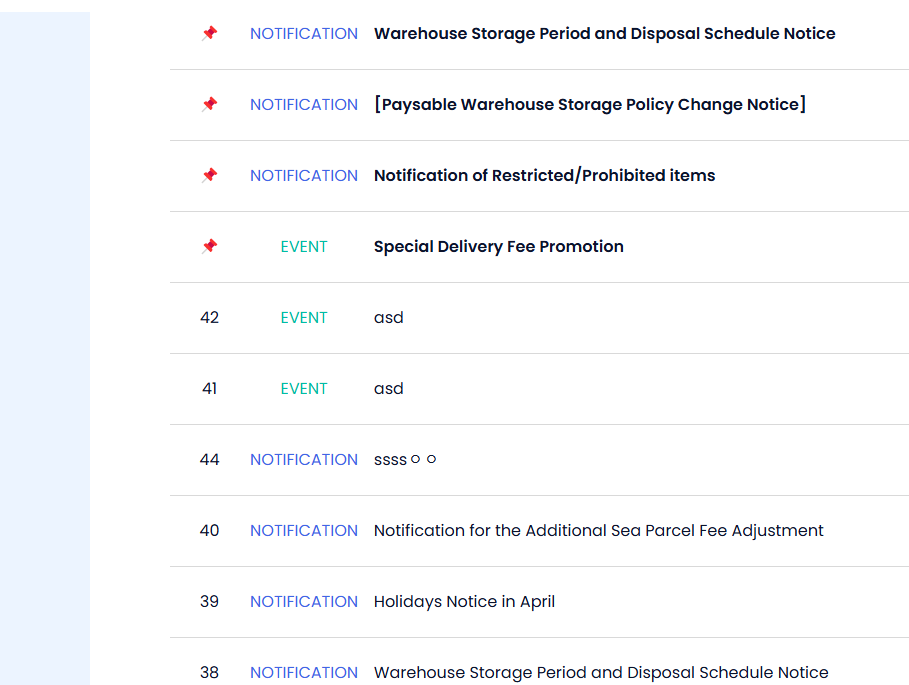The height and width of the screenshot is (685, 909).
Task: Open the ssss post numbered 44
Action: click(x=405, y=460)
